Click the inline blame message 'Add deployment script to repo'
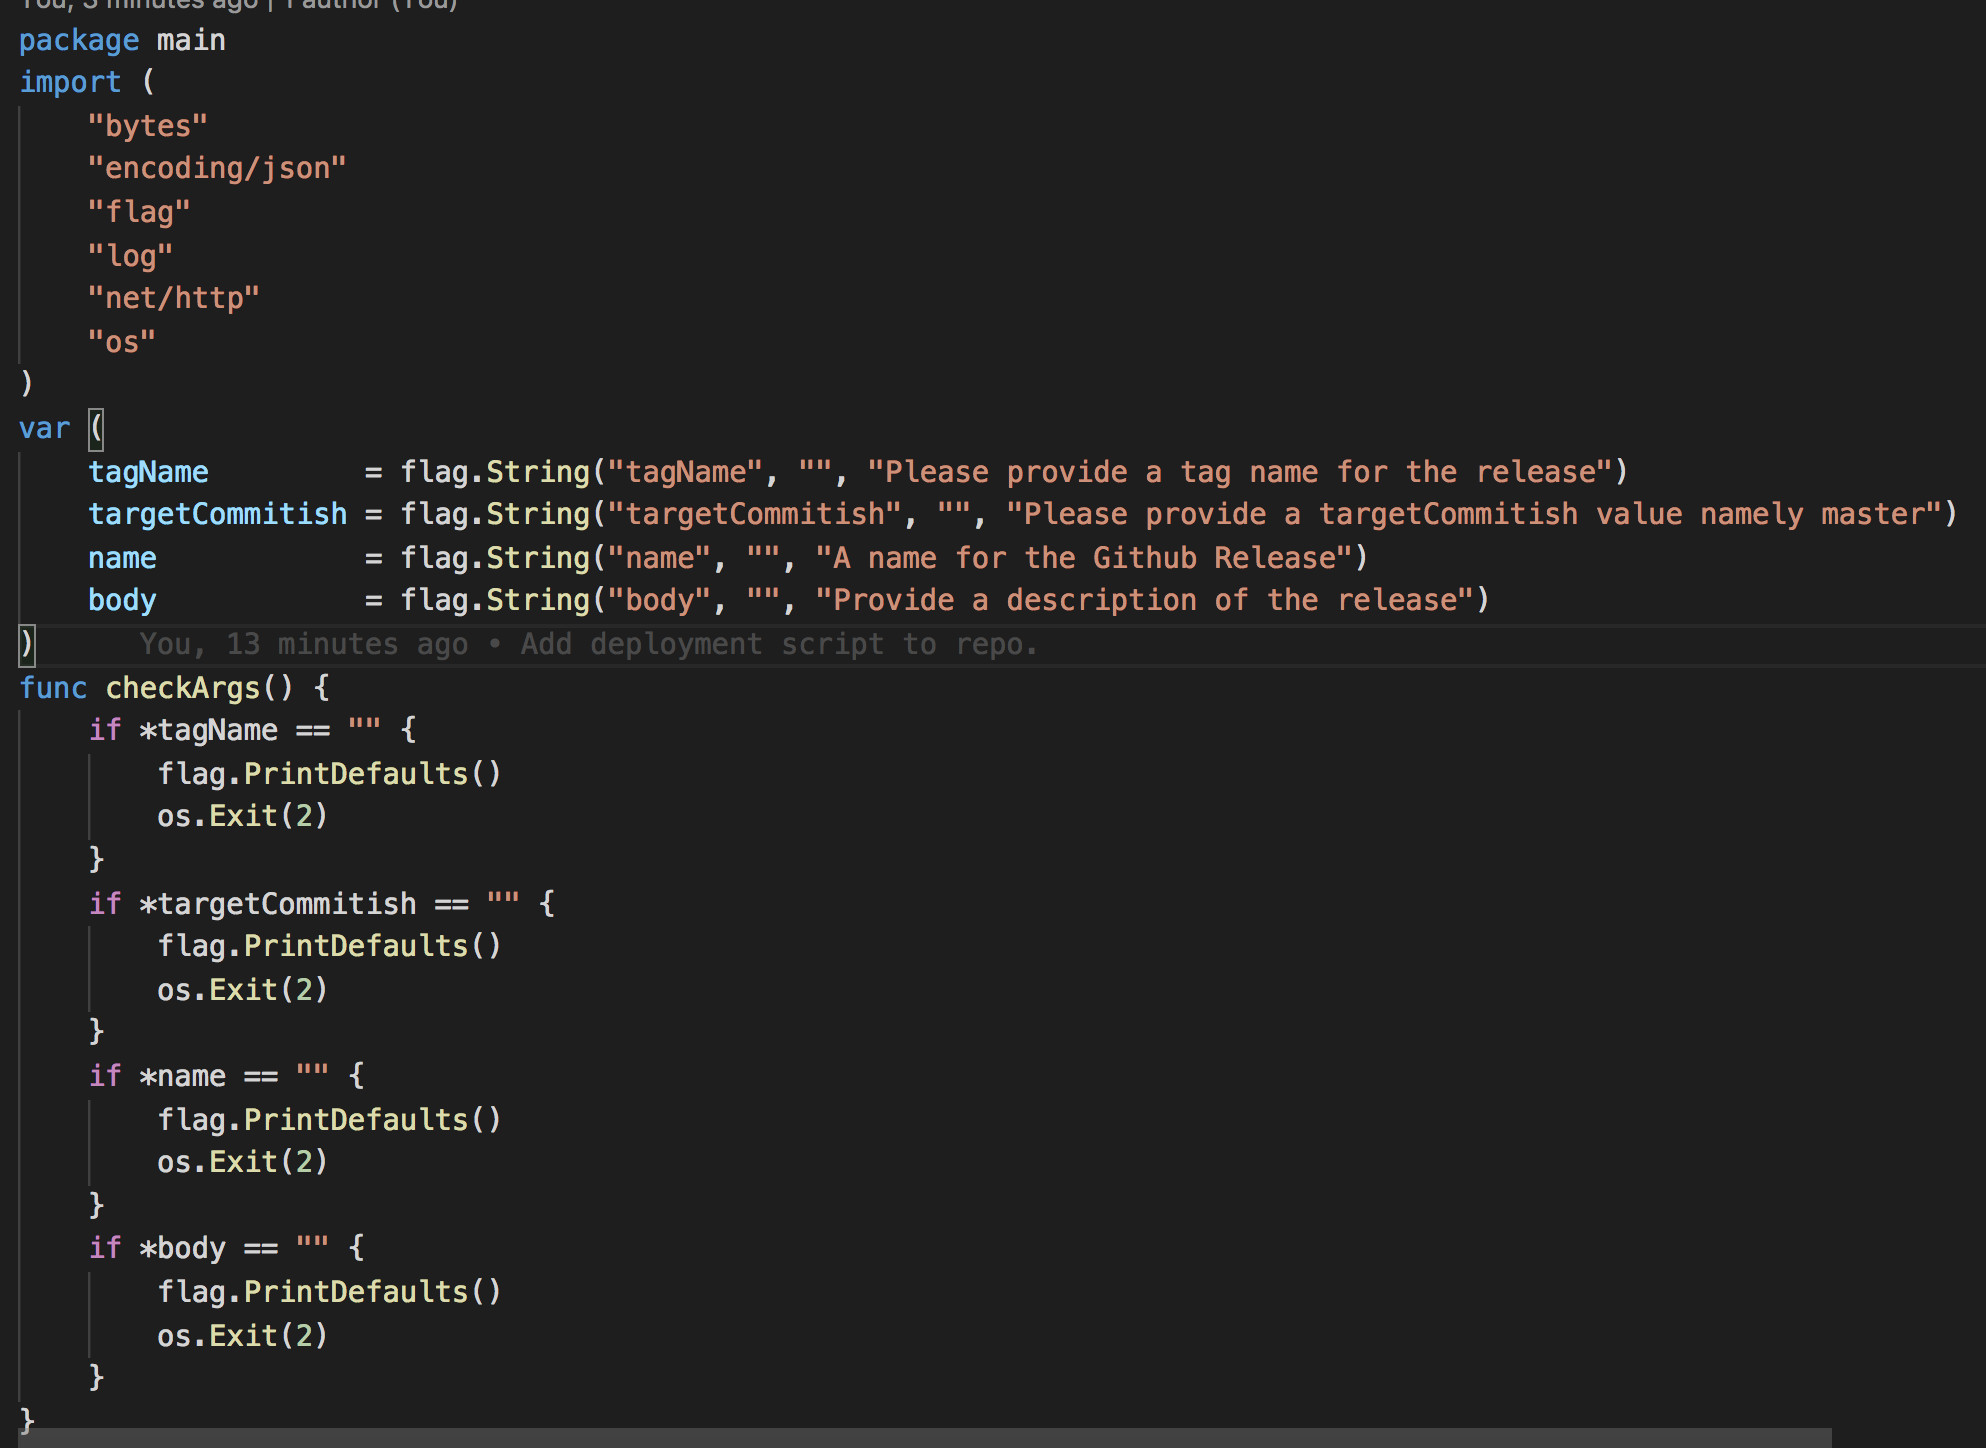 [x=778, y=644]
